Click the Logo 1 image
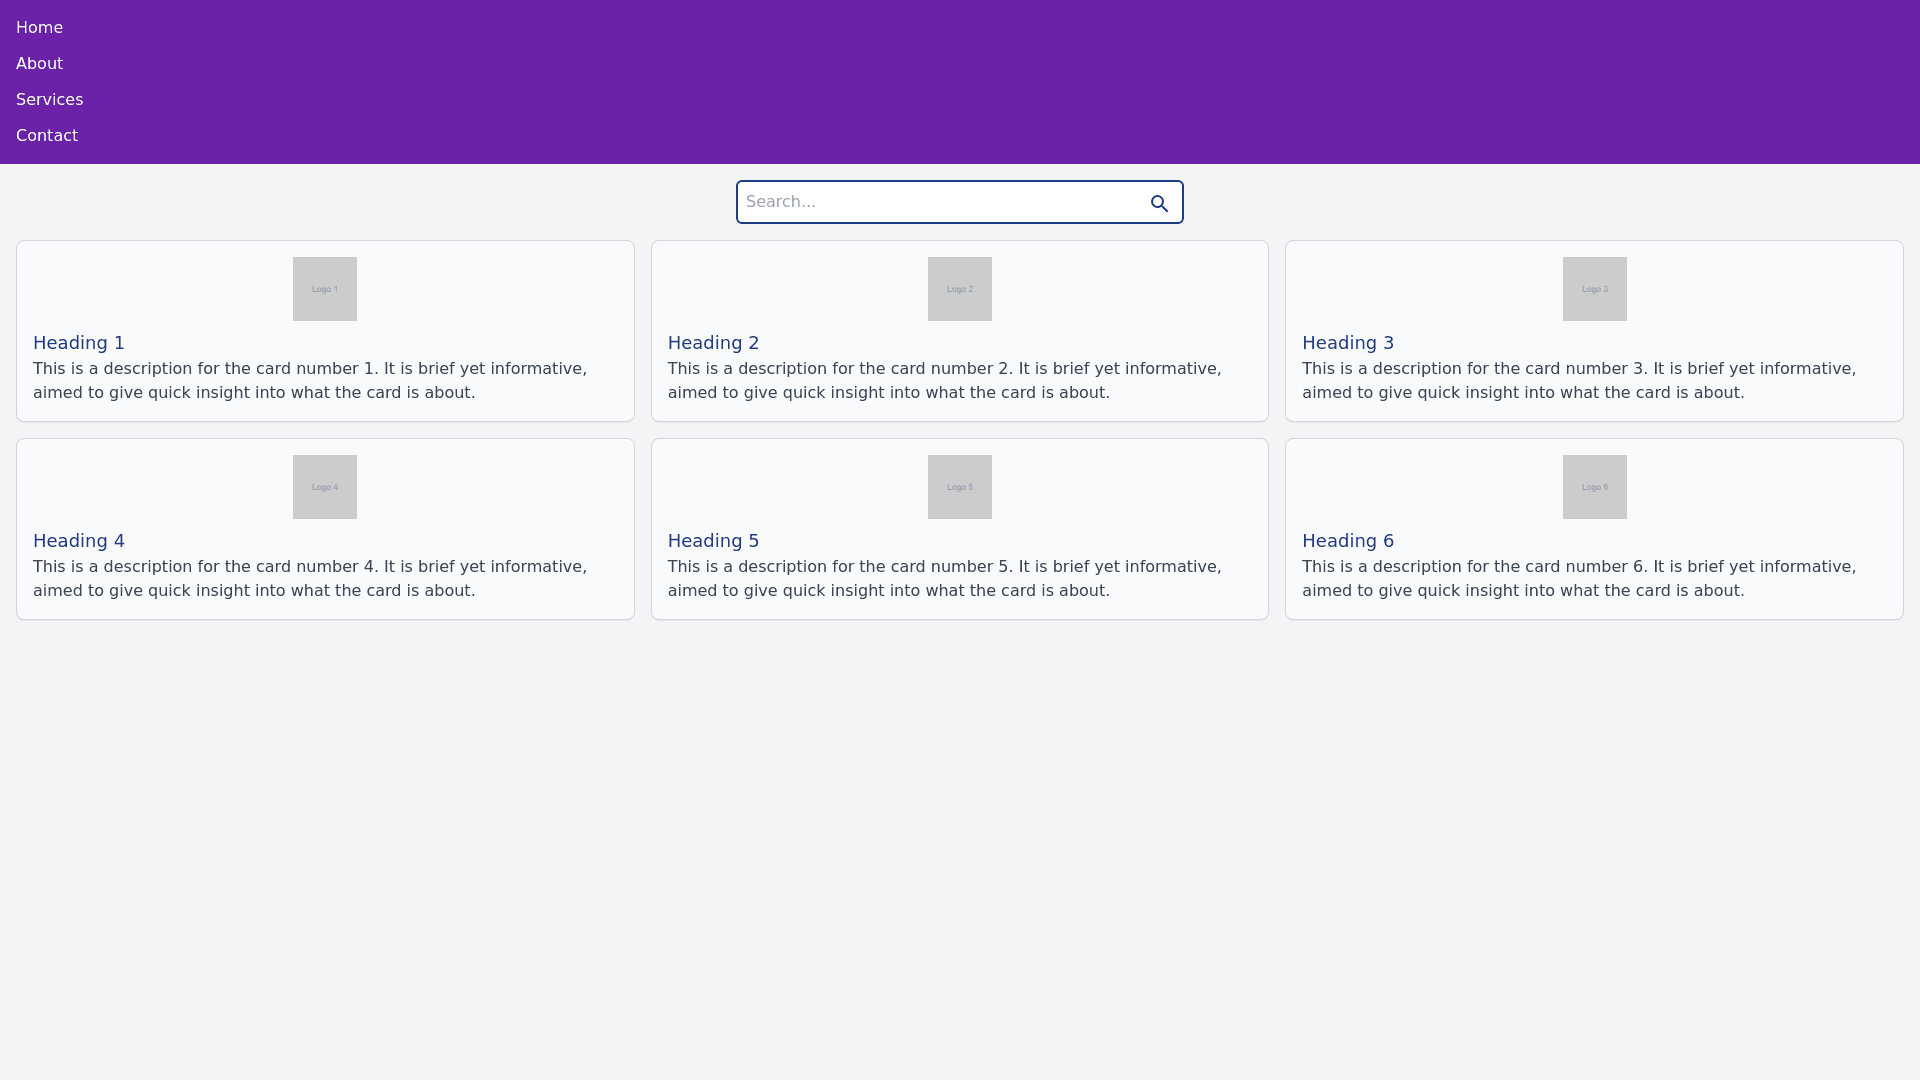This screenshot has width=1920, height=1080. 324,289
